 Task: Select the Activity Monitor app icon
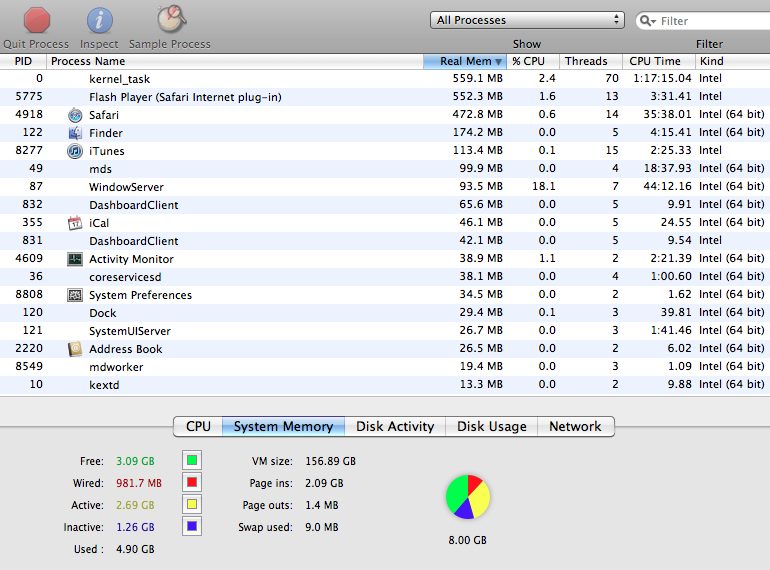[x=75, y=259]
